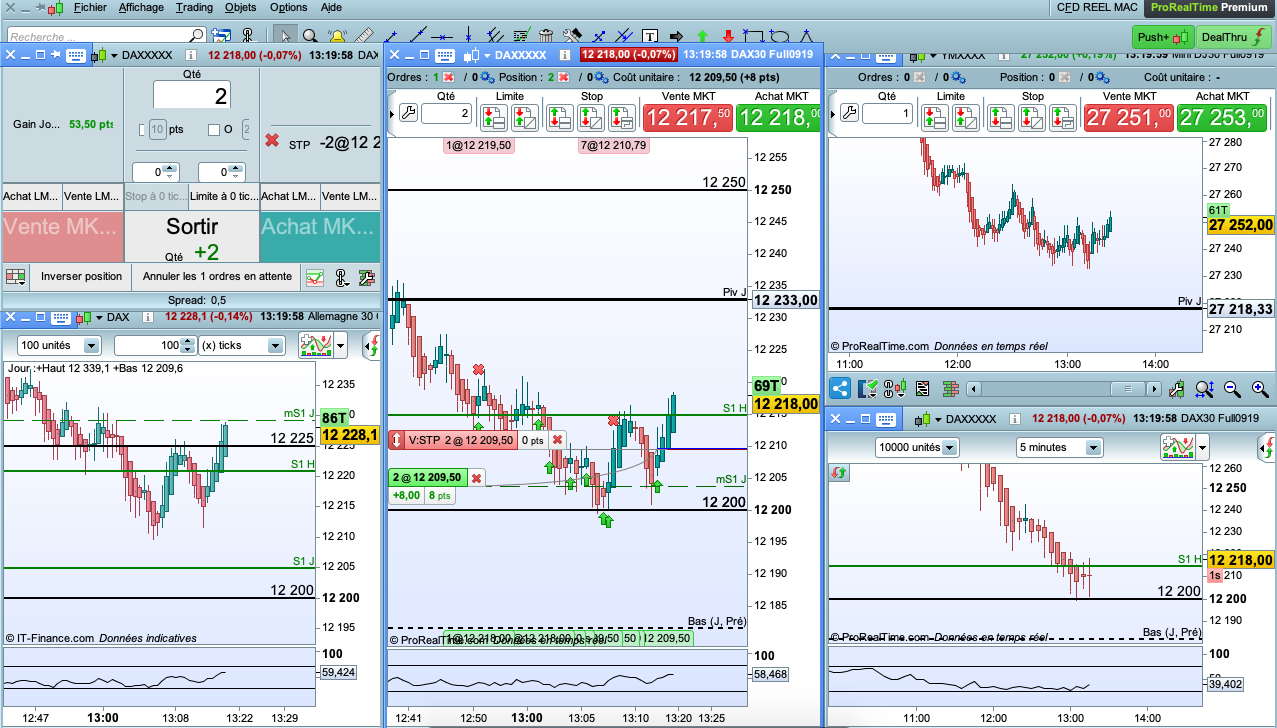Click Vente MKT 12 217,50 in center chart
The height and width of the screenshot is (728, 1277).
(687, 117)
